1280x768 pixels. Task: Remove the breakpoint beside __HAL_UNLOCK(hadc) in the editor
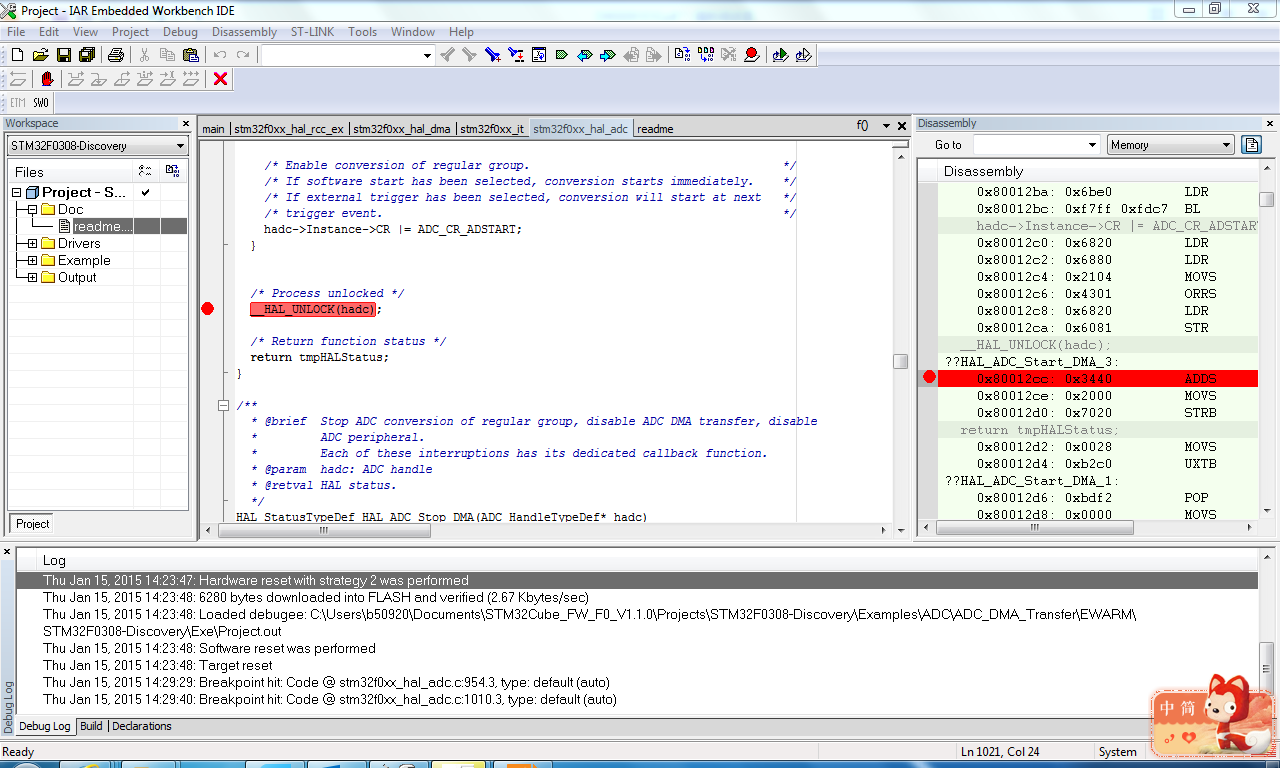pyautogui.click(x=207, y=309)
